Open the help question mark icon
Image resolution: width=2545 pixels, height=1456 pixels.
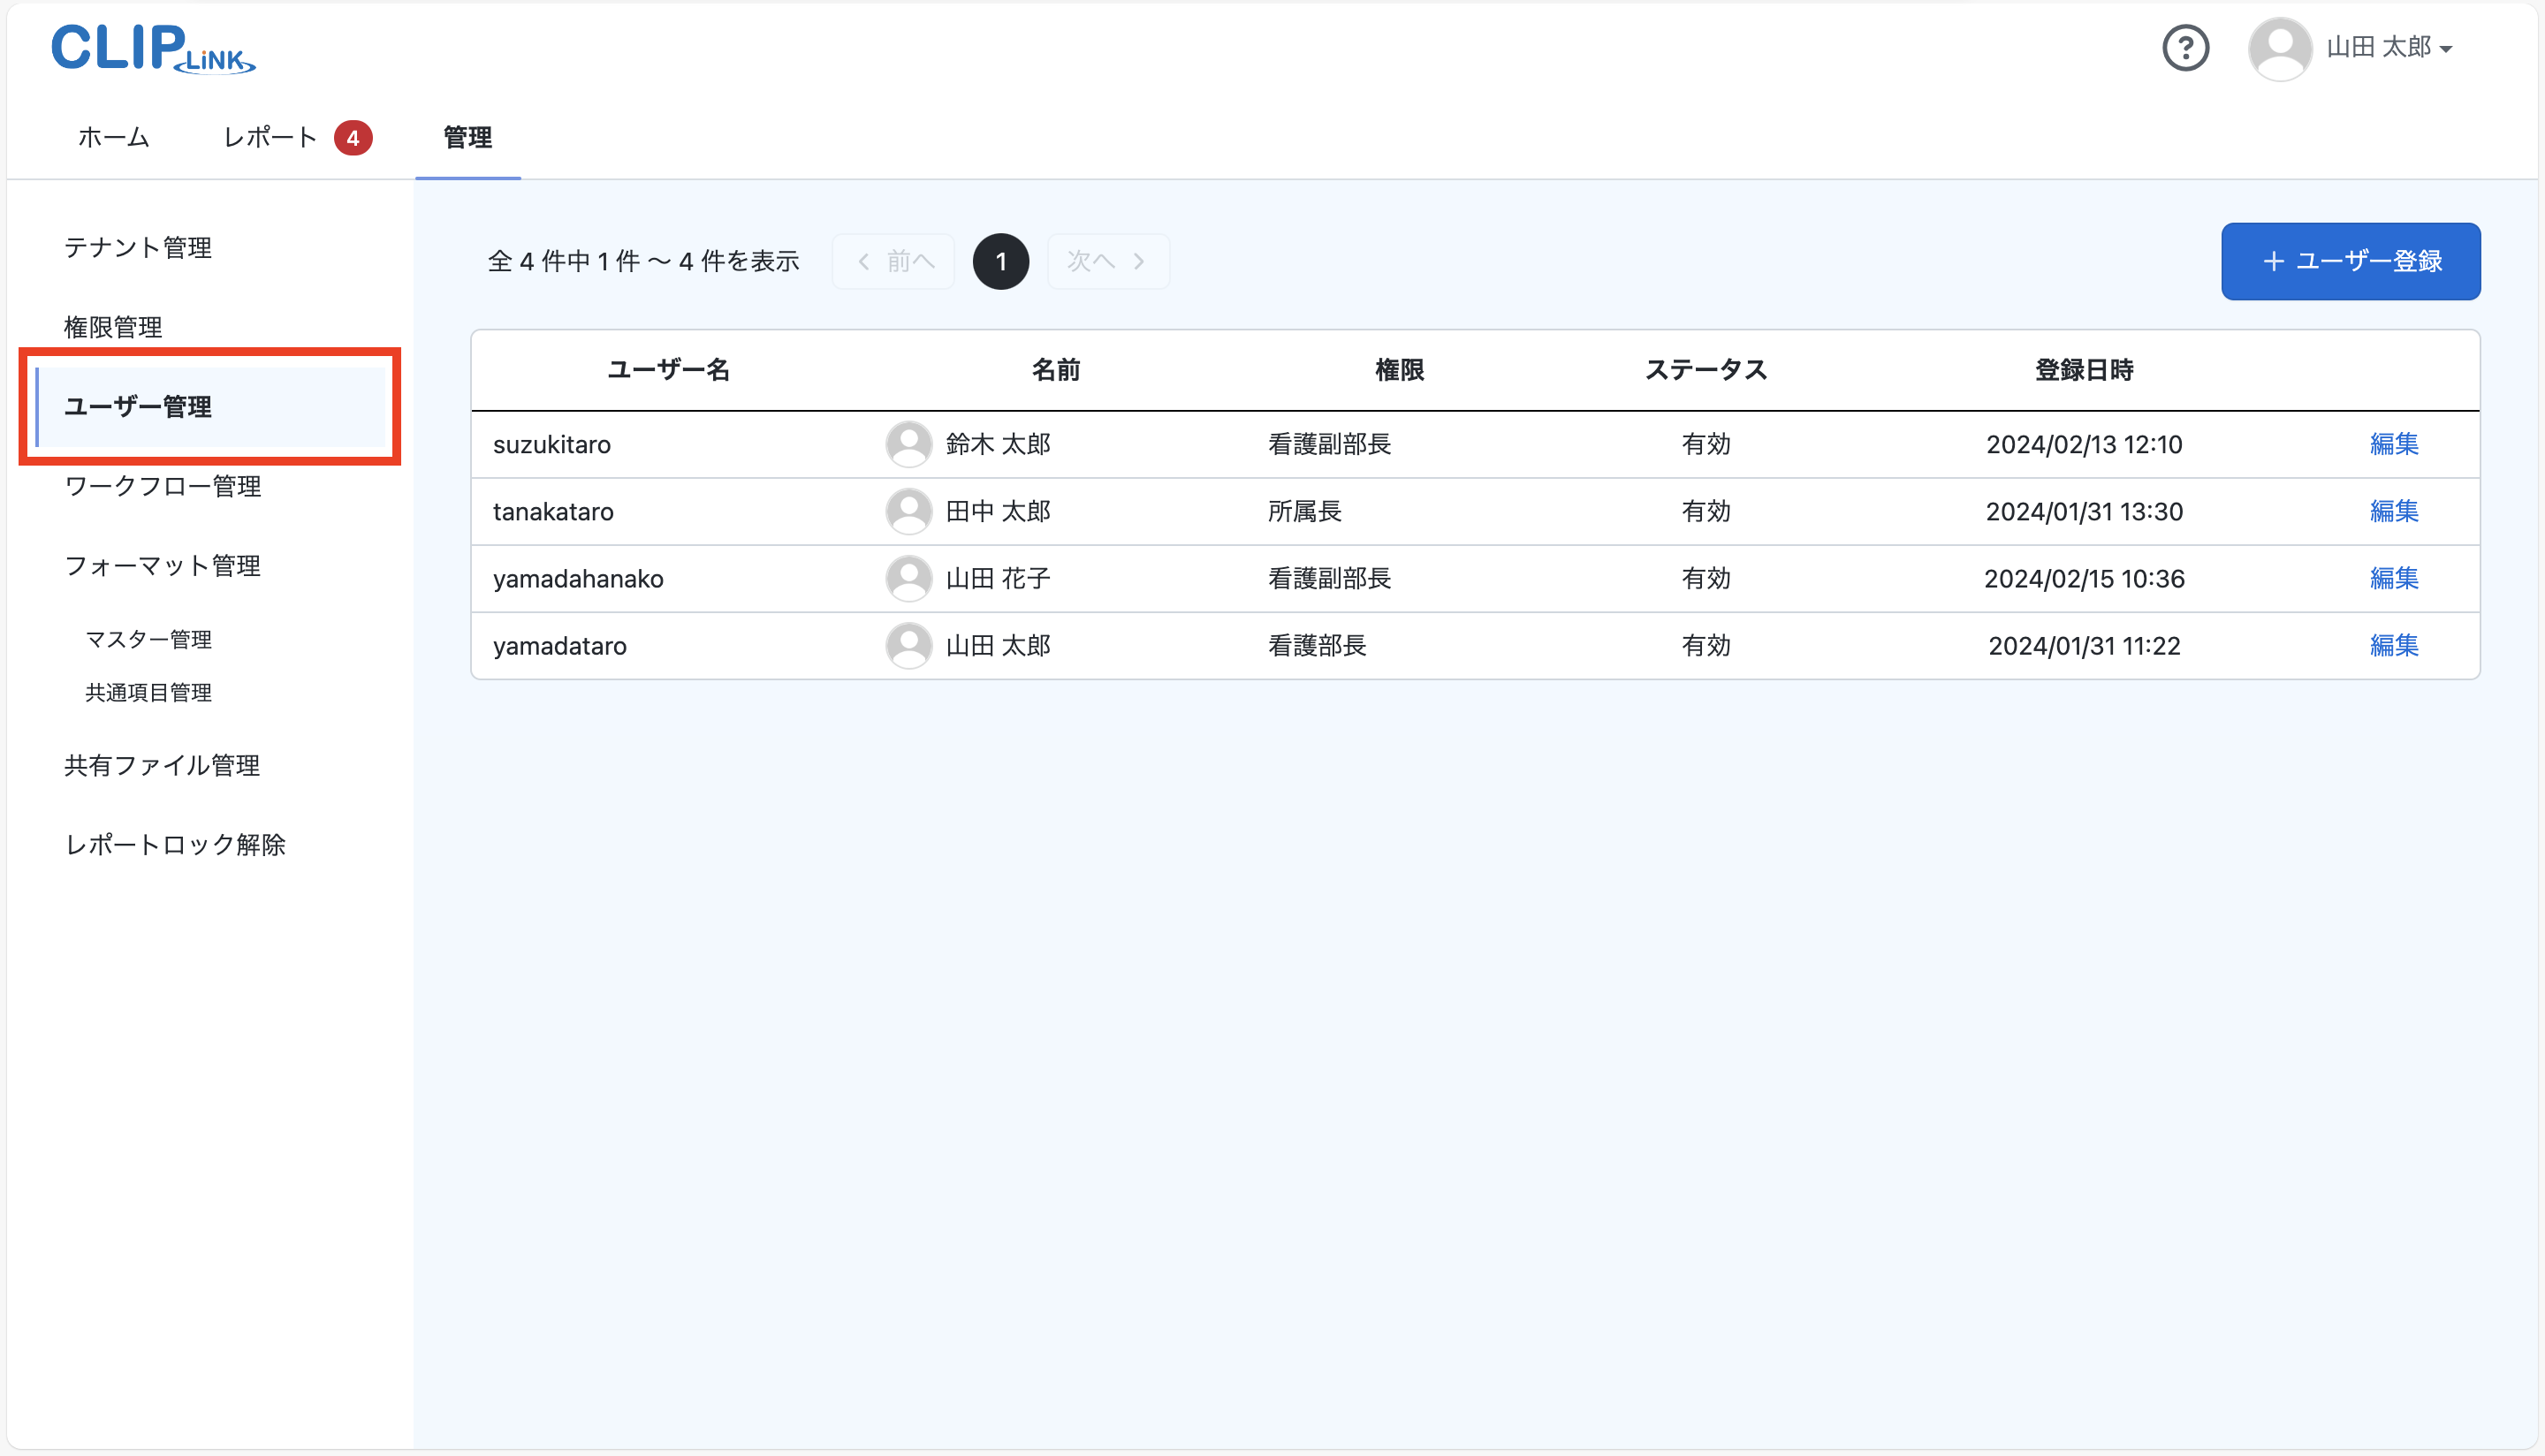pos(2186,47)
